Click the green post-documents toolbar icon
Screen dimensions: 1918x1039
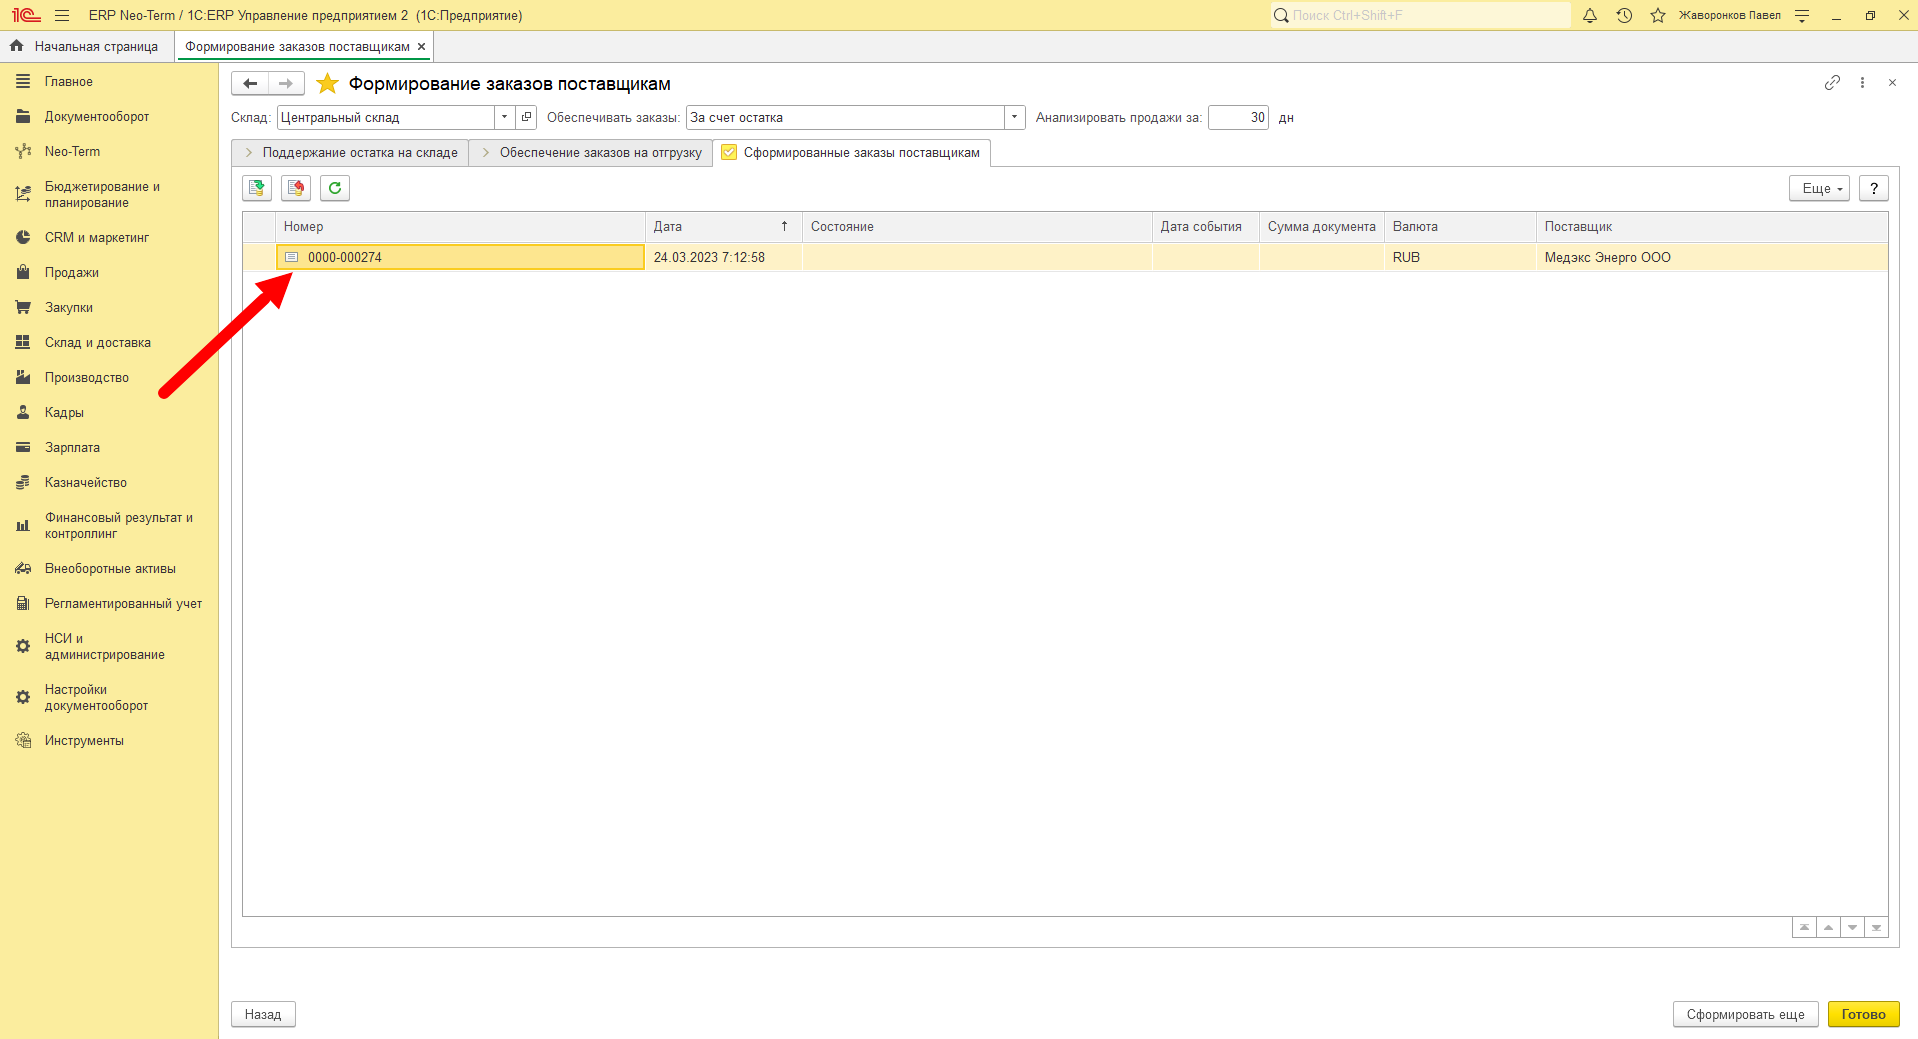258,188
